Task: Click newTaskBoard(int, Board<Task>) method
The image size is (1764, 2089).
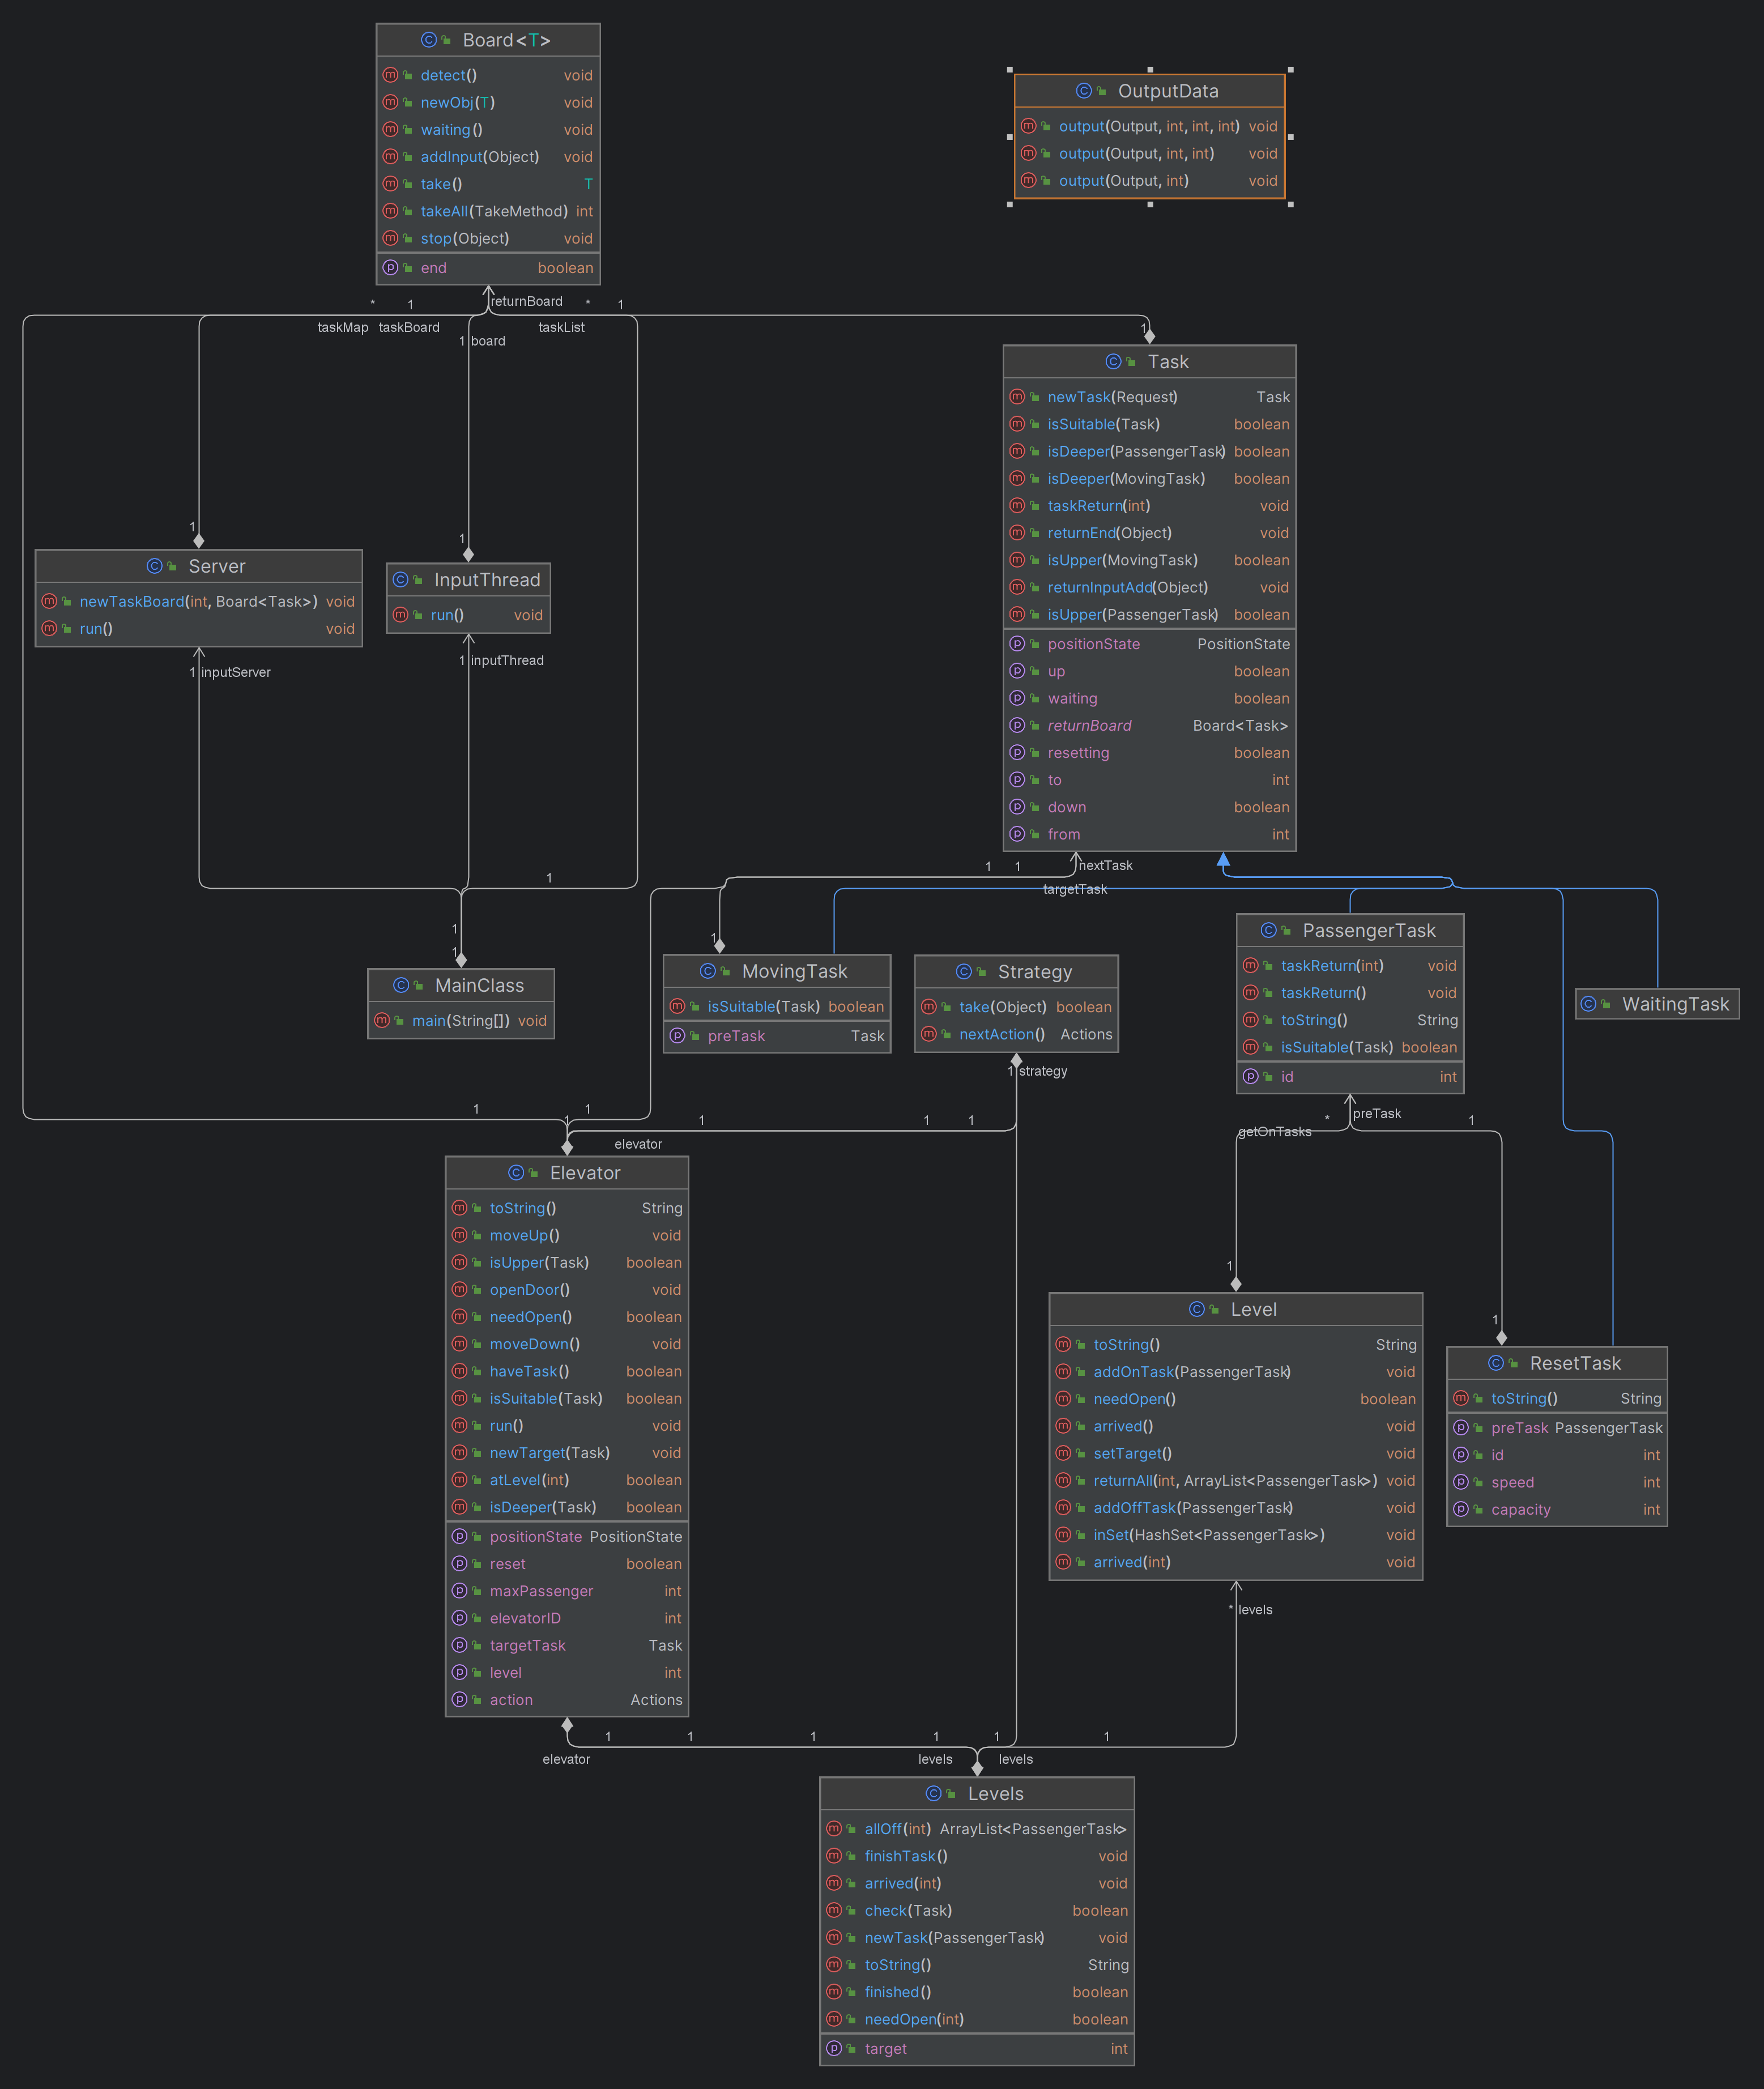Action: [x=198, y=601]
